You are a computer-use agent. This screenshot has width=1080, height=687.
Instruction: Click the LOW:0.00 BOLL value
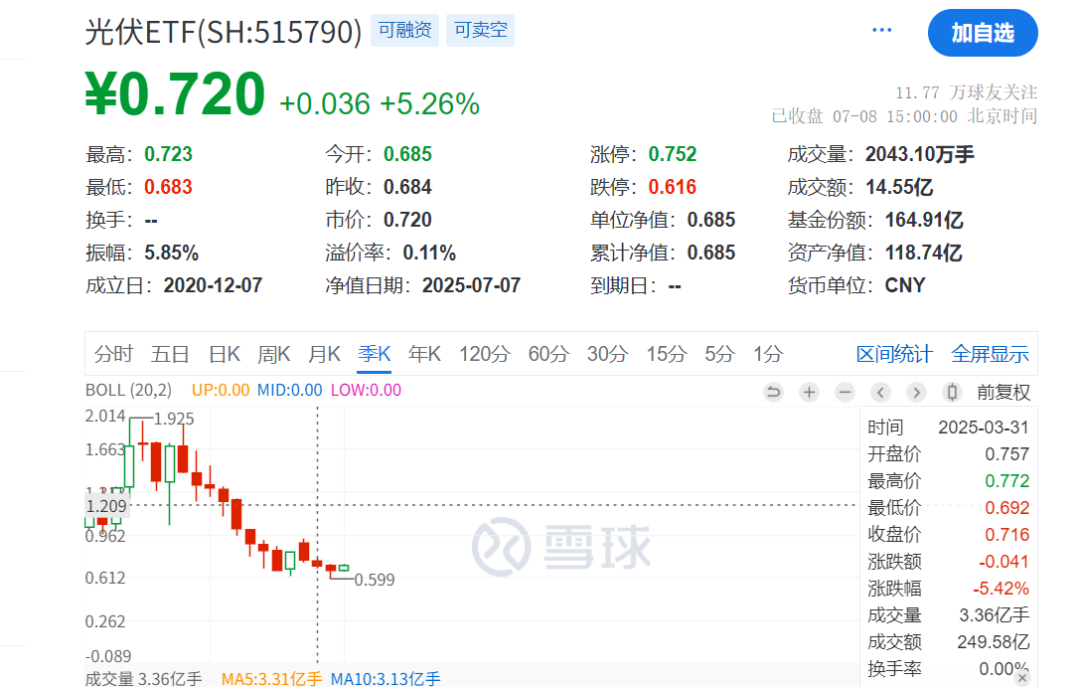click(x=366, y=390)
